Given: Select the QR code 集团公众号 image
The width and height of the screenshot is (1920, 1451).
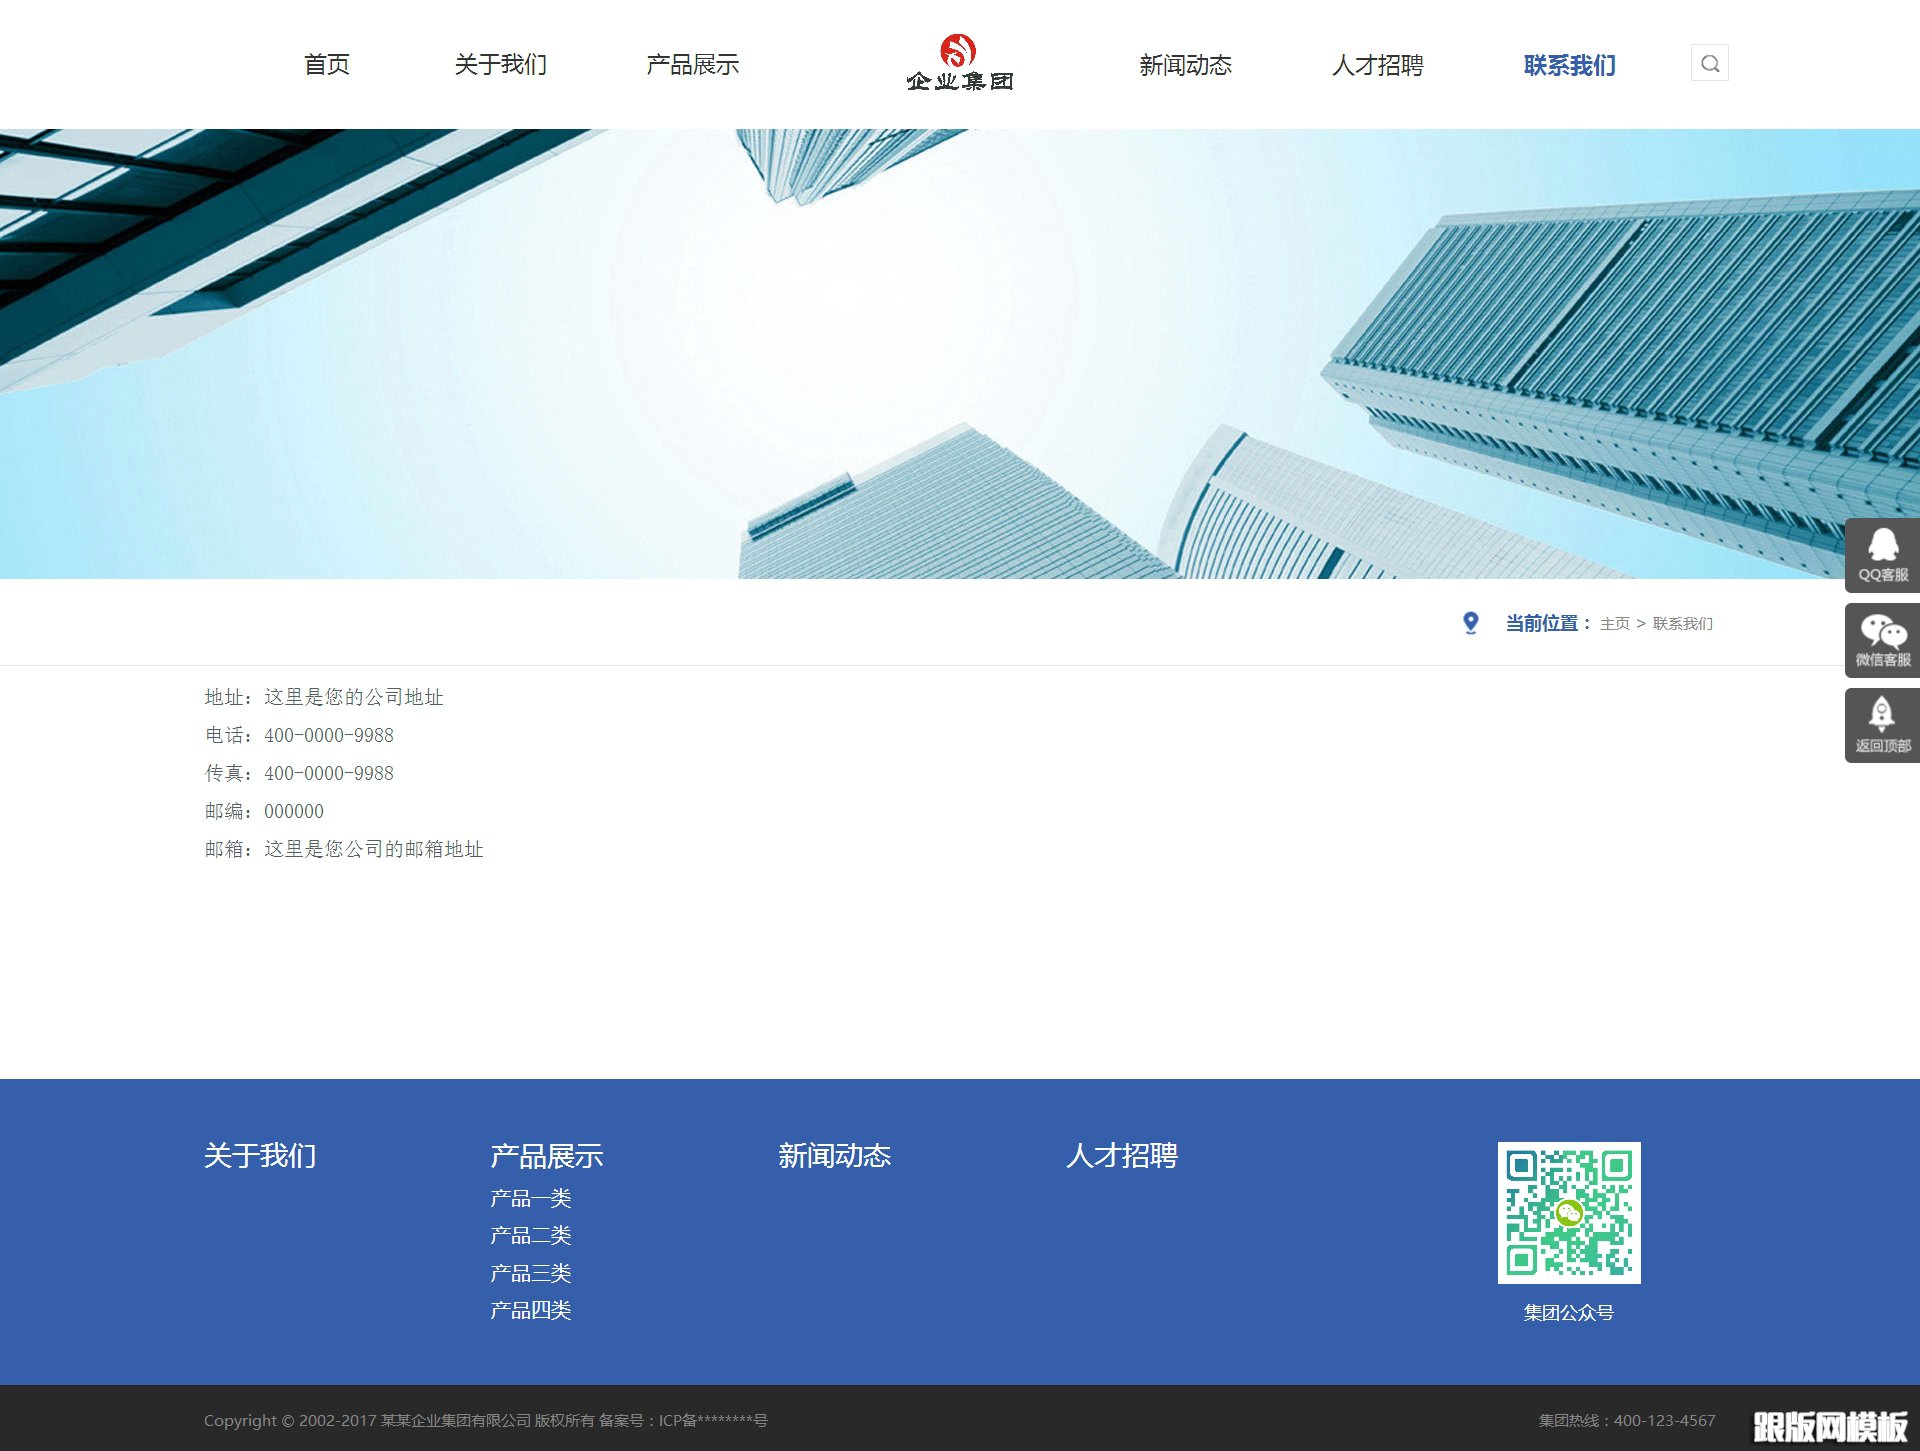Looking at the screenshot, I should click(1569, 1212).
